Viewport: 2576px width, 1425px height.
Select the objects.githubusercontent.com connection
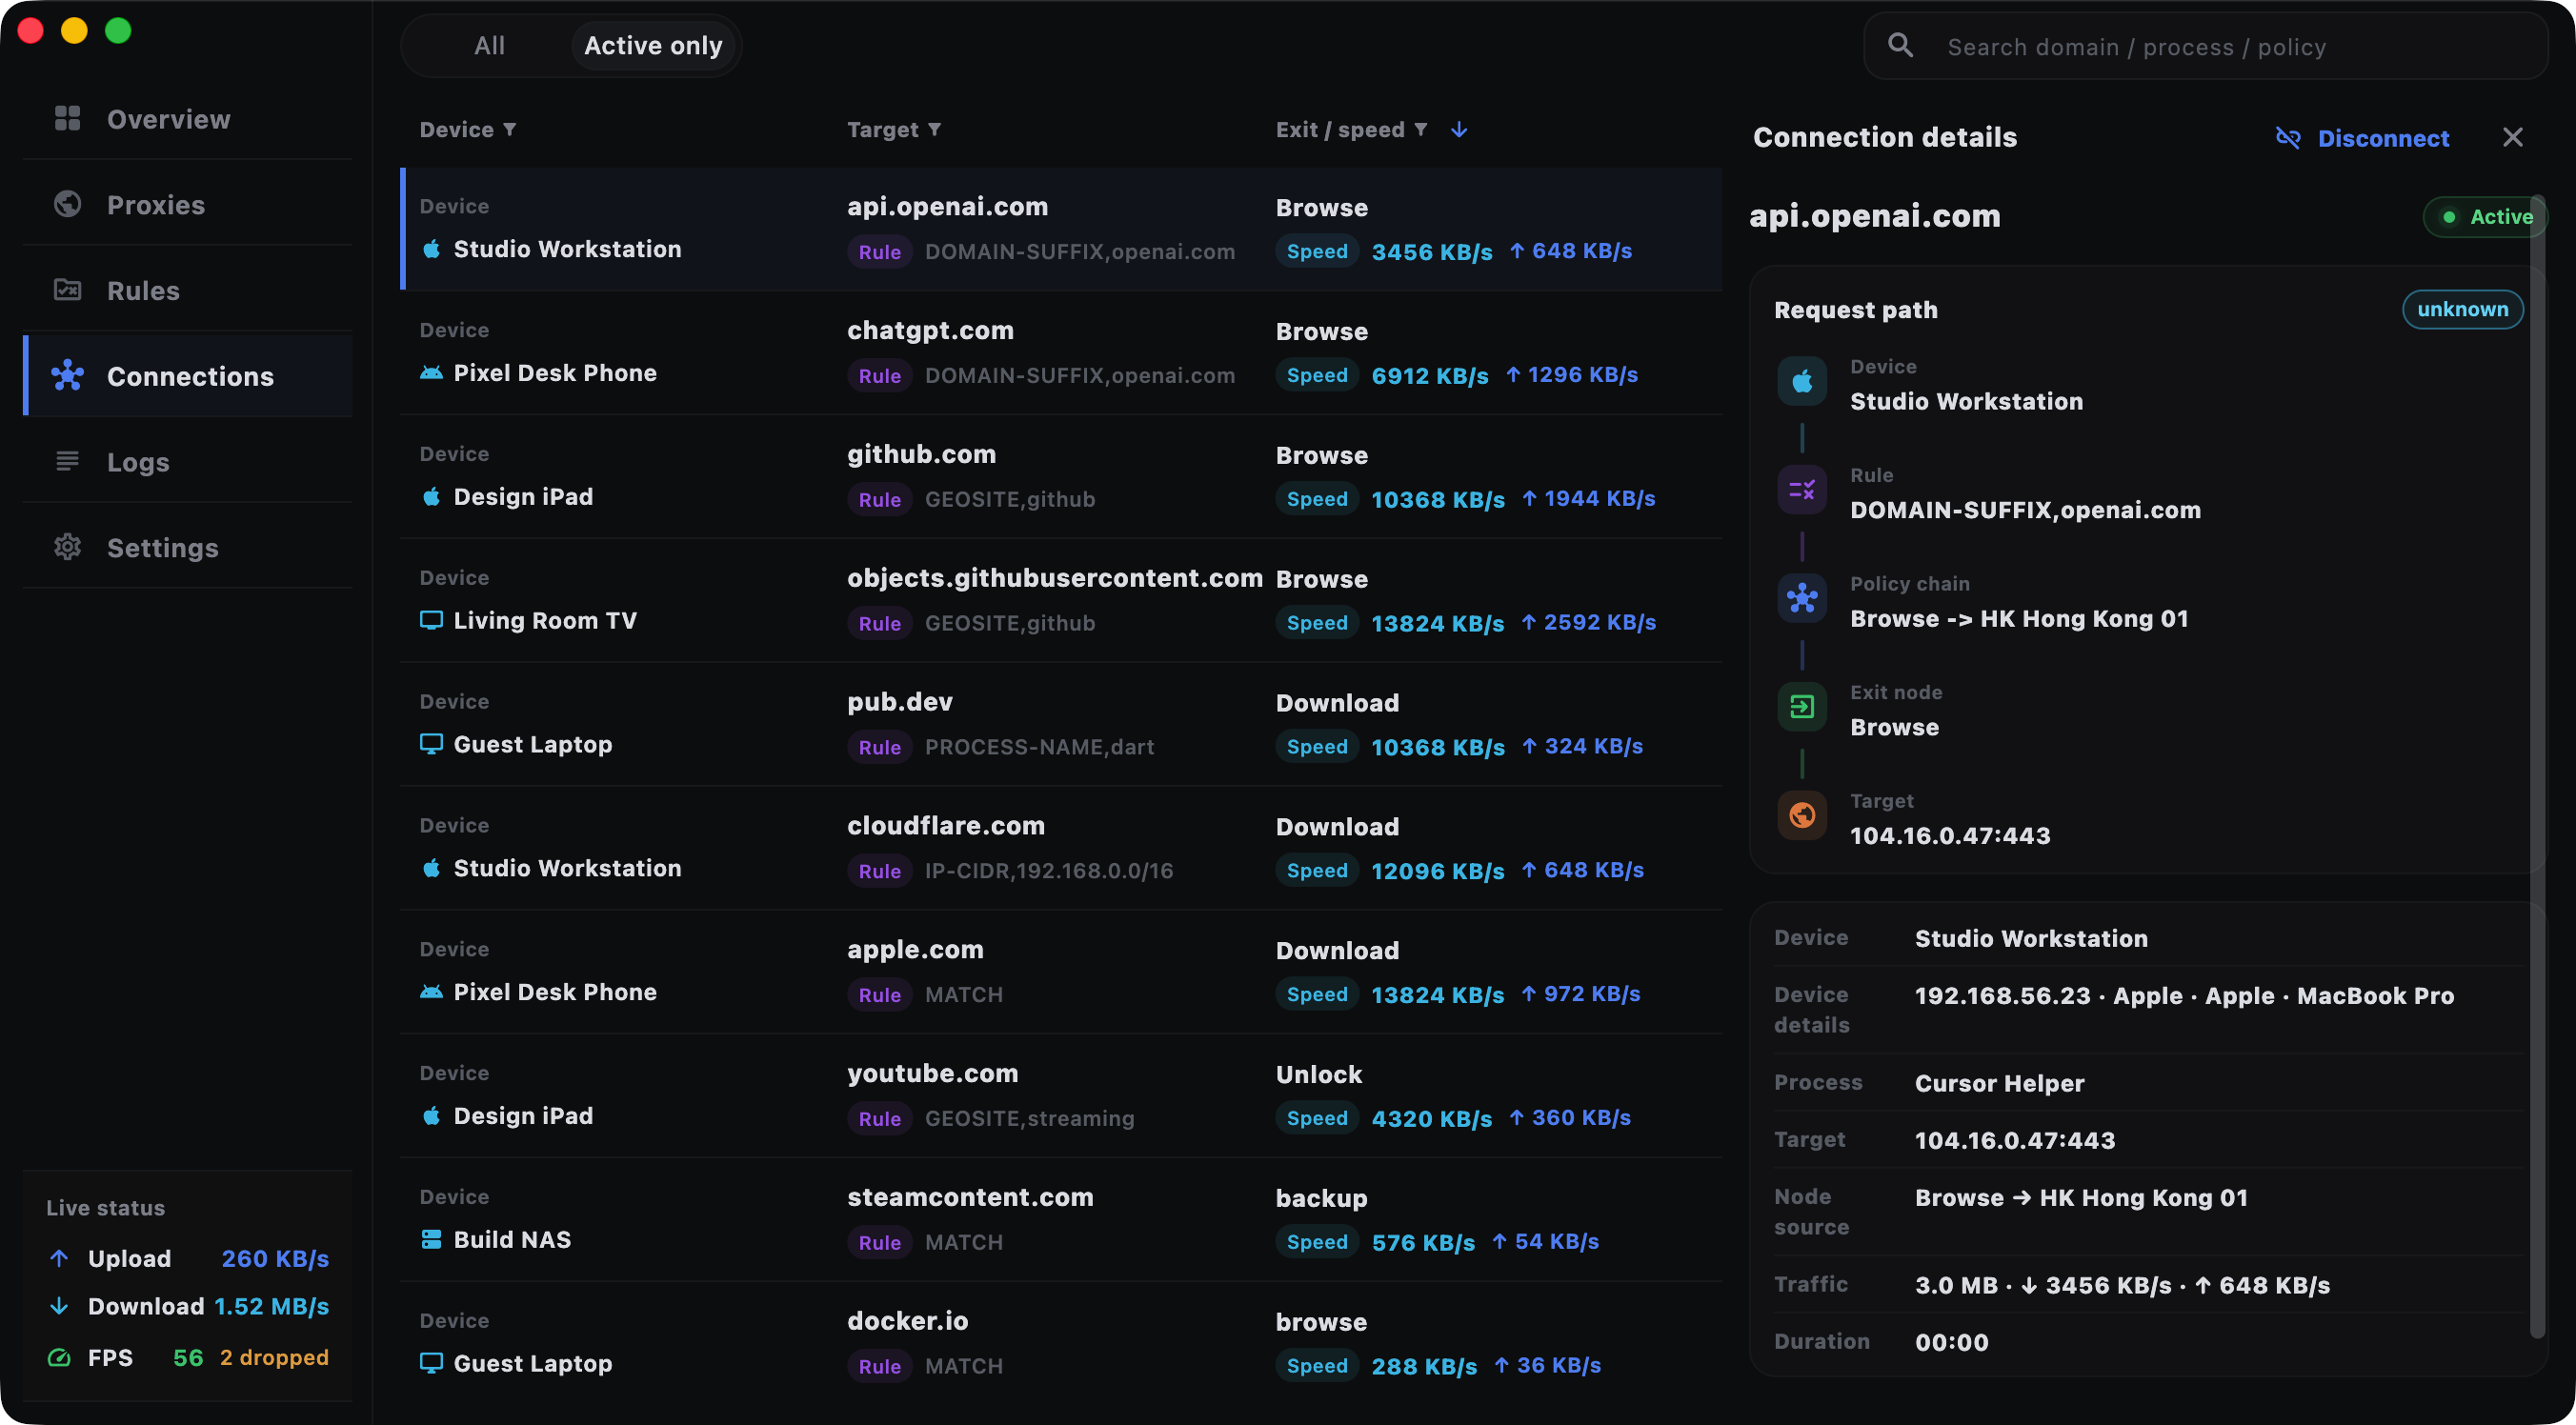pyautogui.click(x=1061, y=600)
